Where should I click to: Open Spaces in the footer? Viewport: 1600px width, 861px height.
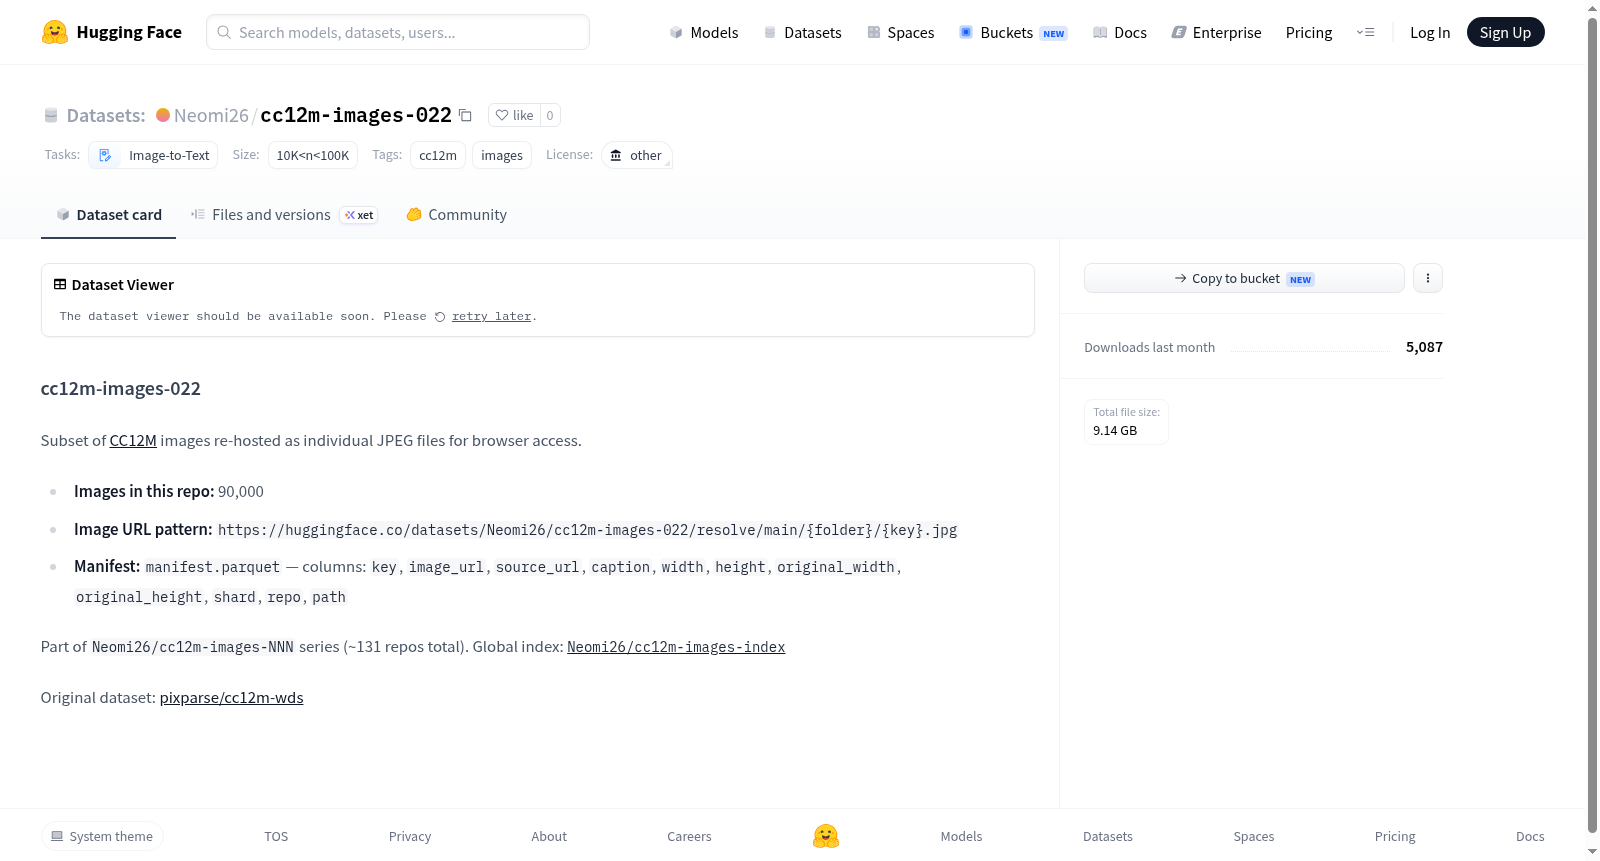(x=1254, y=836)
